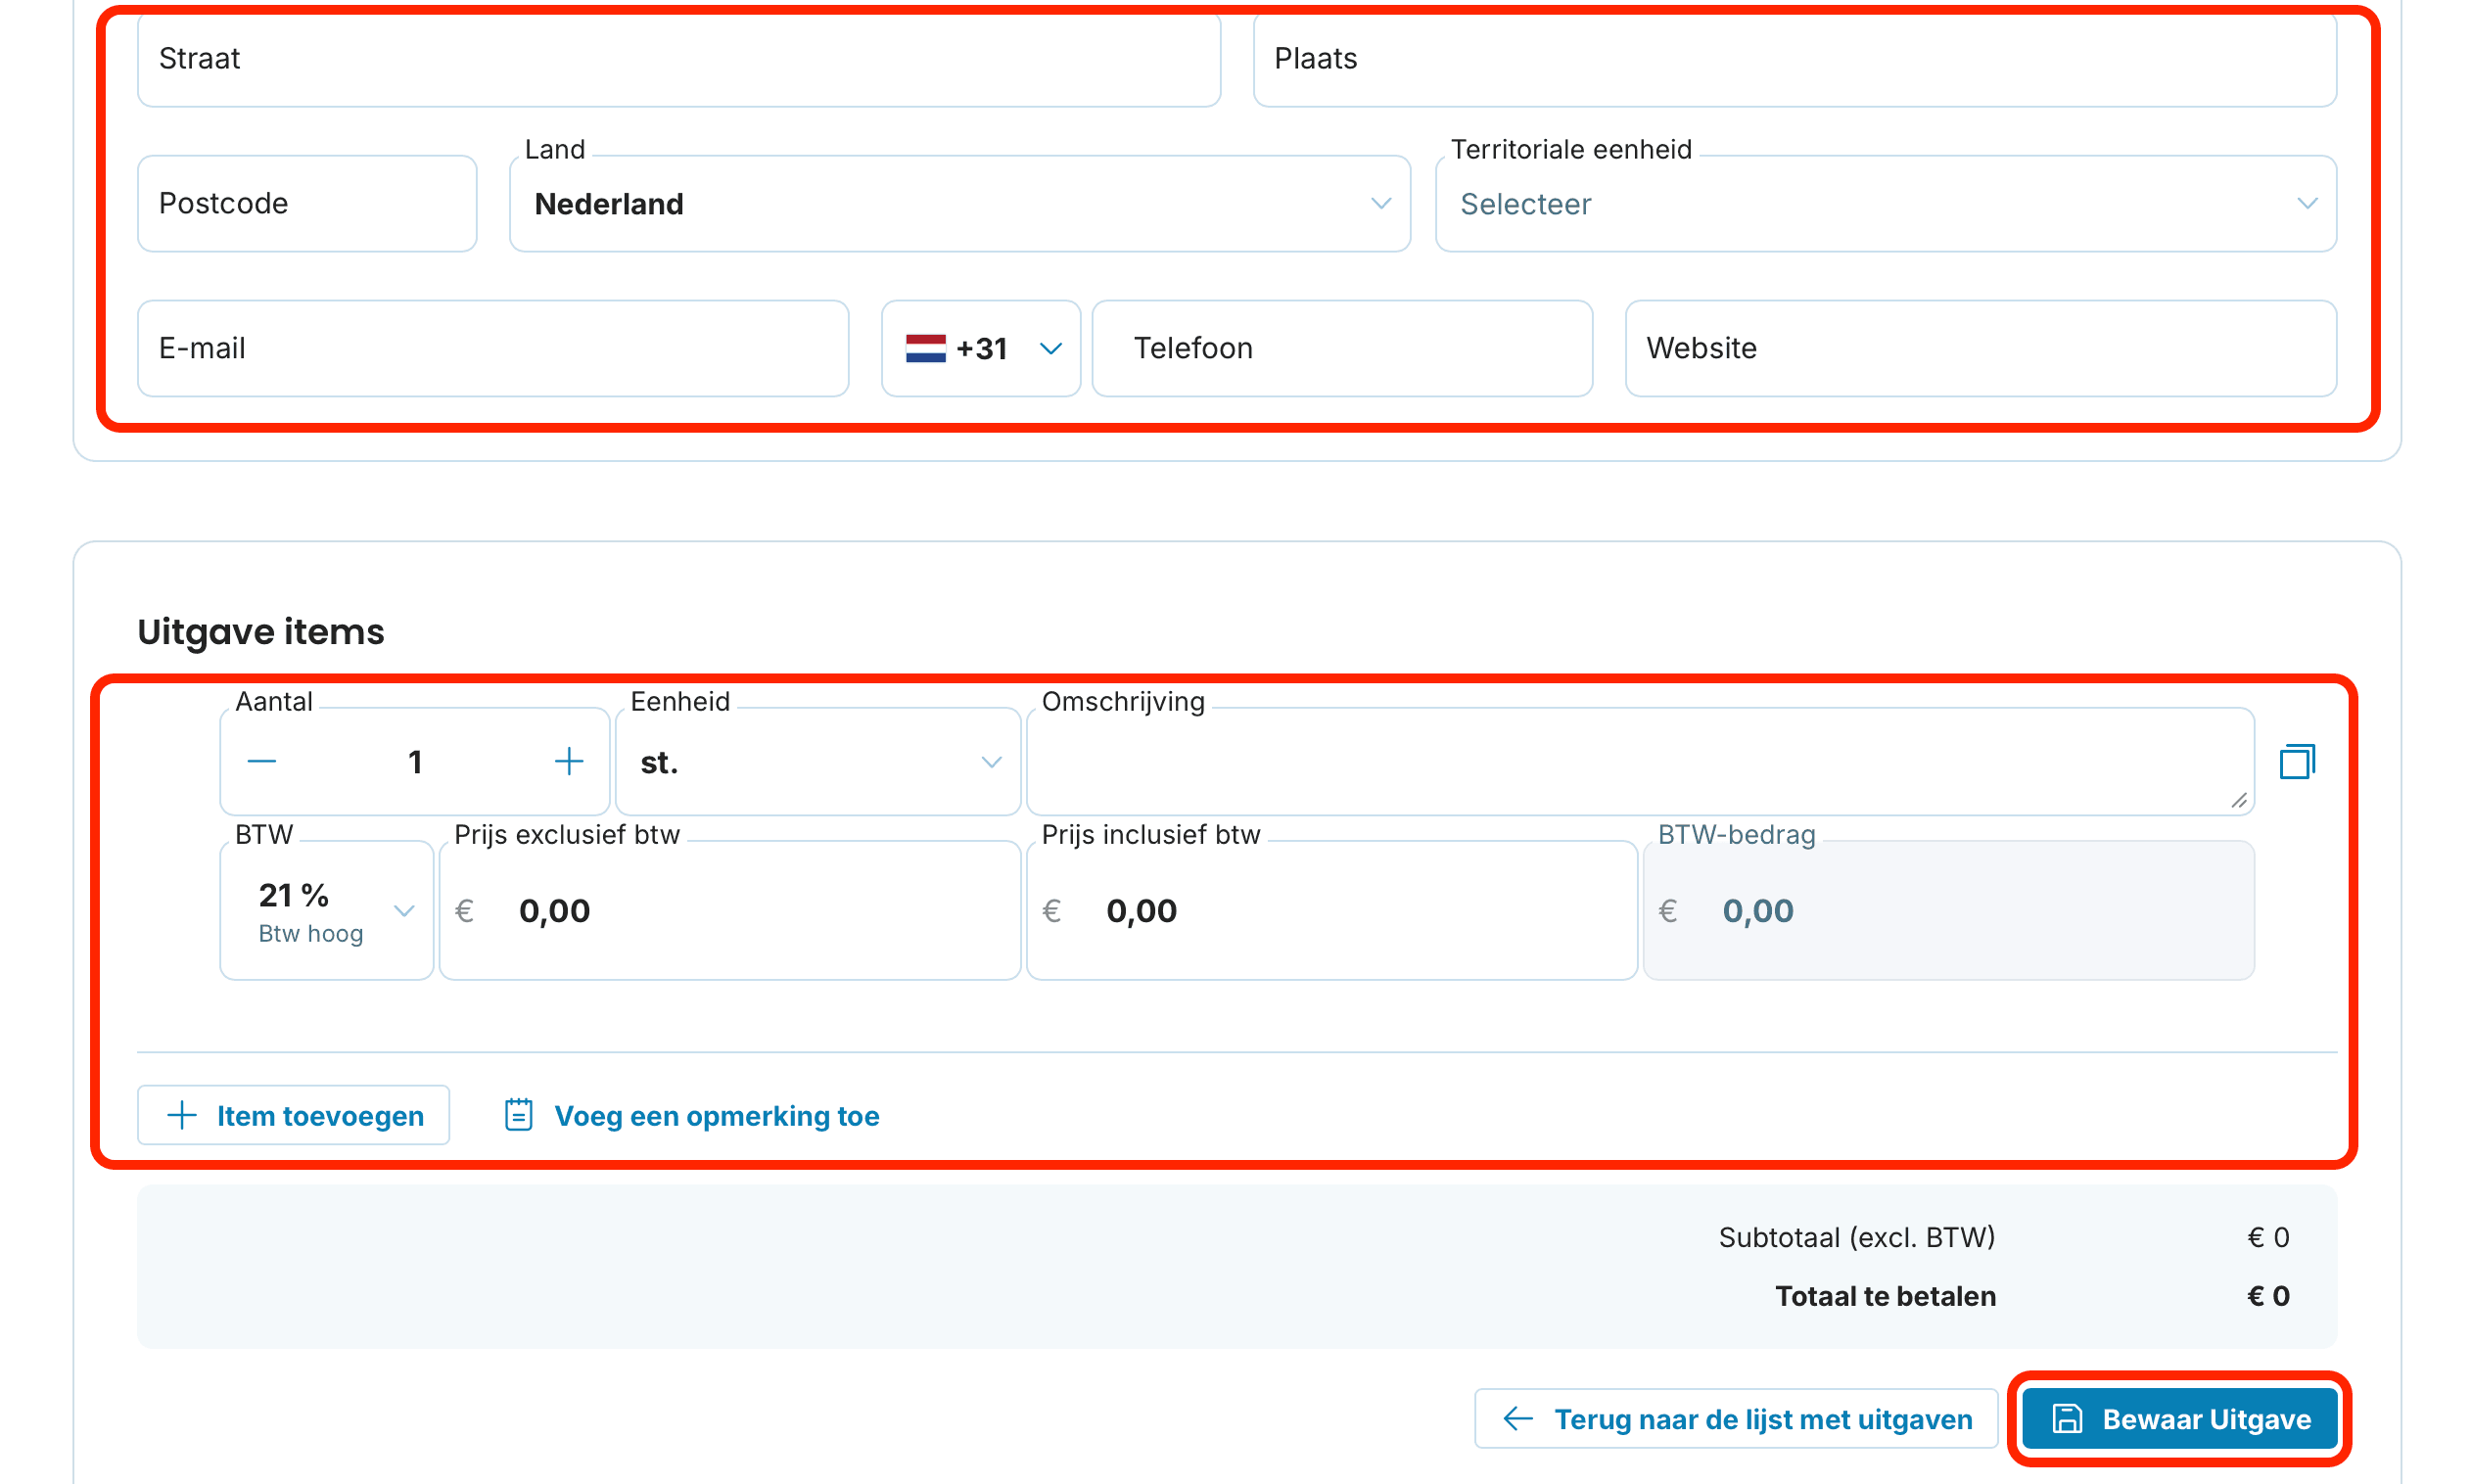Click the Netherlands flag in phone prefix

pos(925,348)
